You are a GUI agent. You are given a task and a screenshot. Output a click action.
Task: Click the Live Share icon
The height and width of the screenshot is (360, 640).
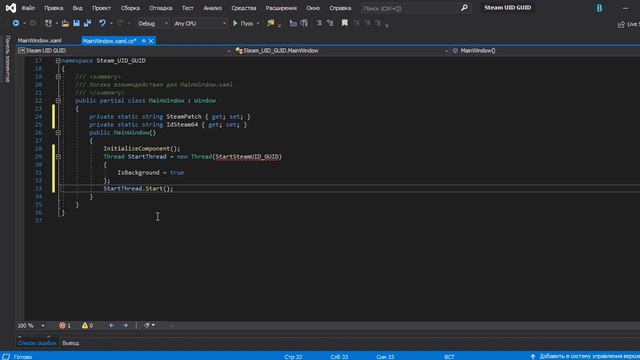[621, 24]
